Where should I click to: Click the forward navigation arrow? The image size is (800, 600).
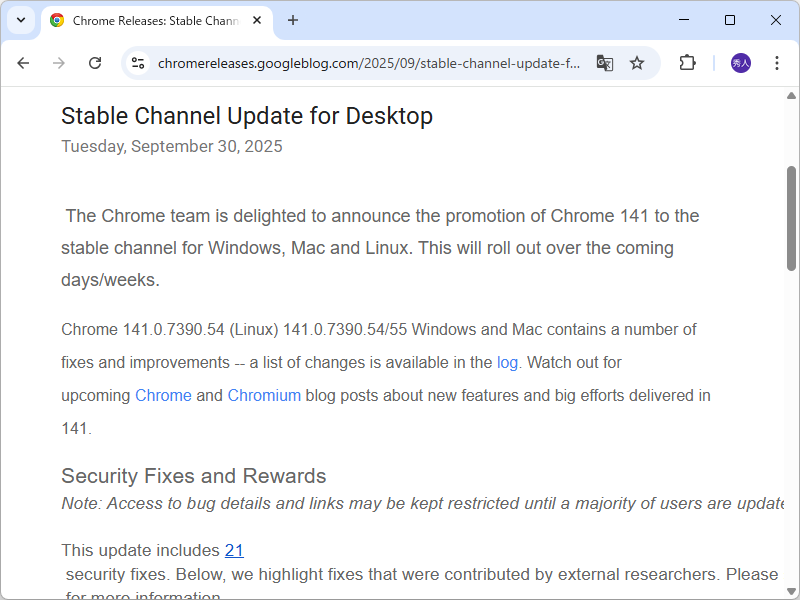click(x=59, y=63)
